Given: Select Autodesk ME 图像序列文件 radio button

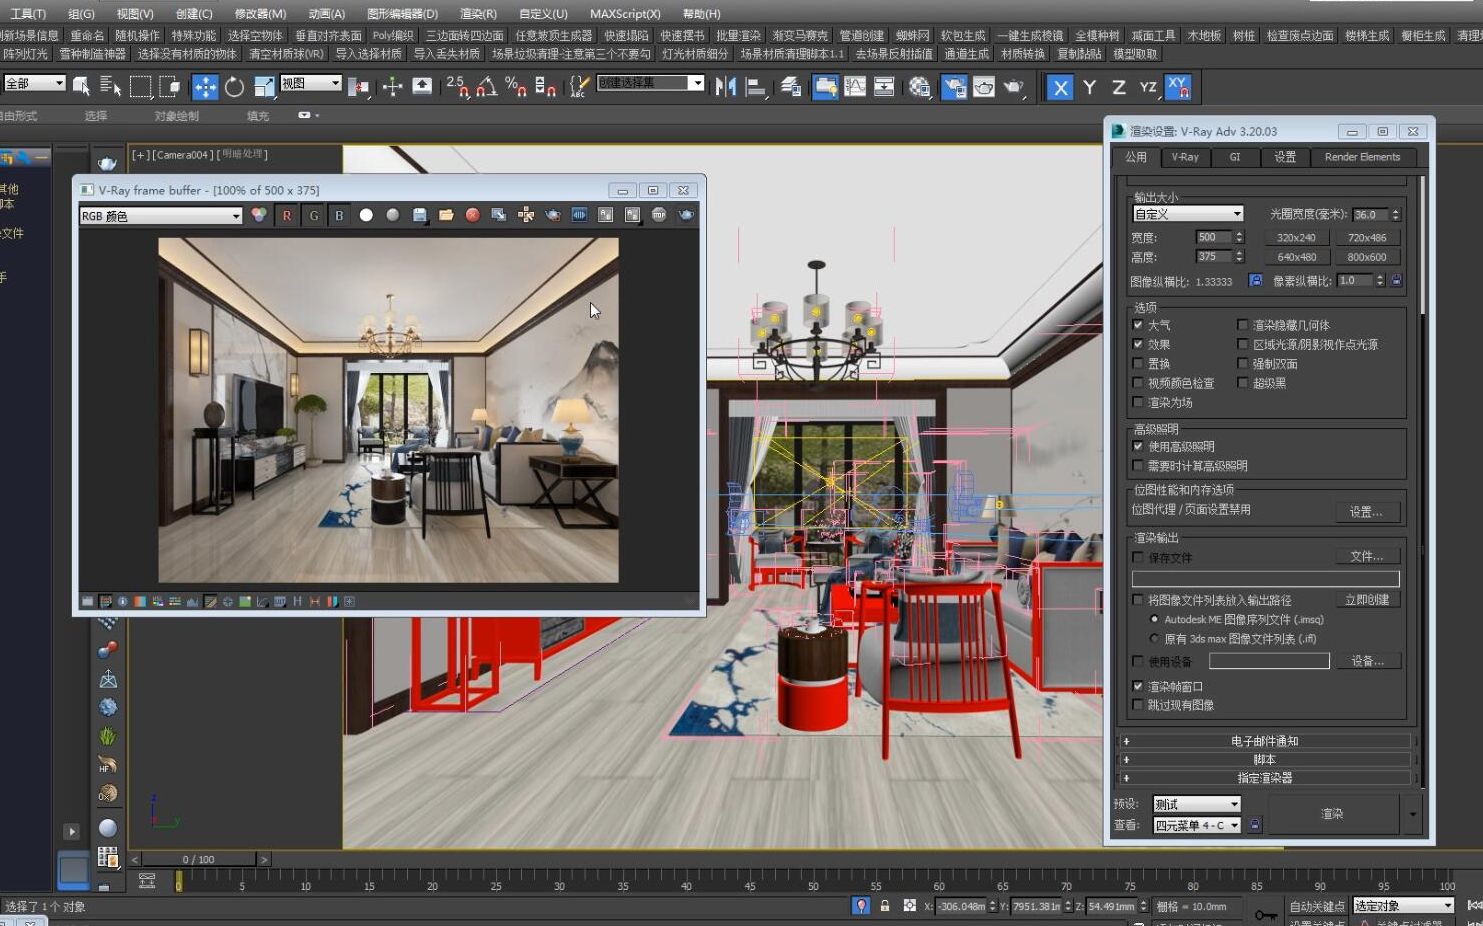Looking at the screenshot, I should pyautogui.click(x=1154, y=620).
